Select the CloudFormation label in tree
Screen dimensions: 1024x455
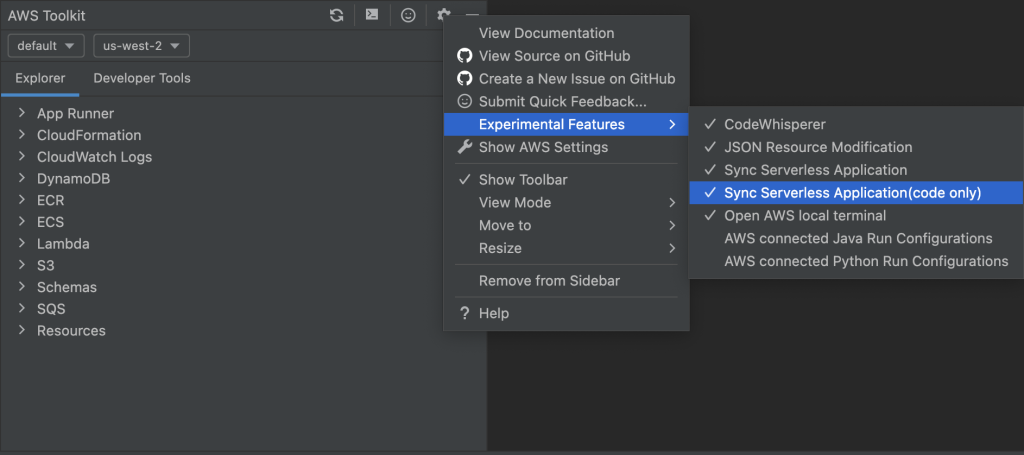pyautogui.click(x=89, y=135)
